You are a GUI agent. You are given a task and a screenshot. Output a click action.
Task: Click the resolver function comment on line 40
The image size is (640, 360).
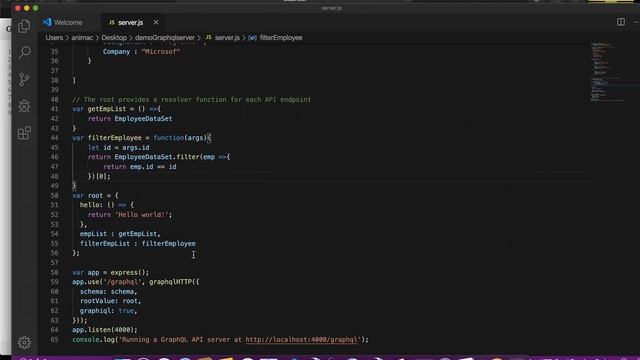pos(191,100)
